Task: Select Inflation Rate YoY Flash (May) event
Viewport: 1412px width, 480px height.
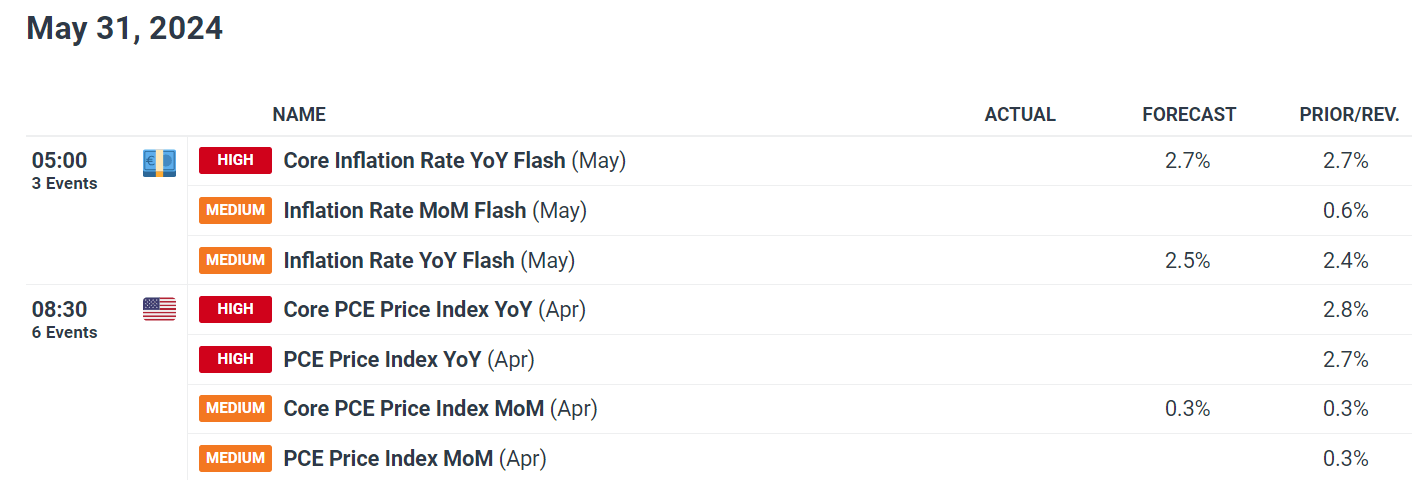Action: pyautogui.click(x=429, y=260)
